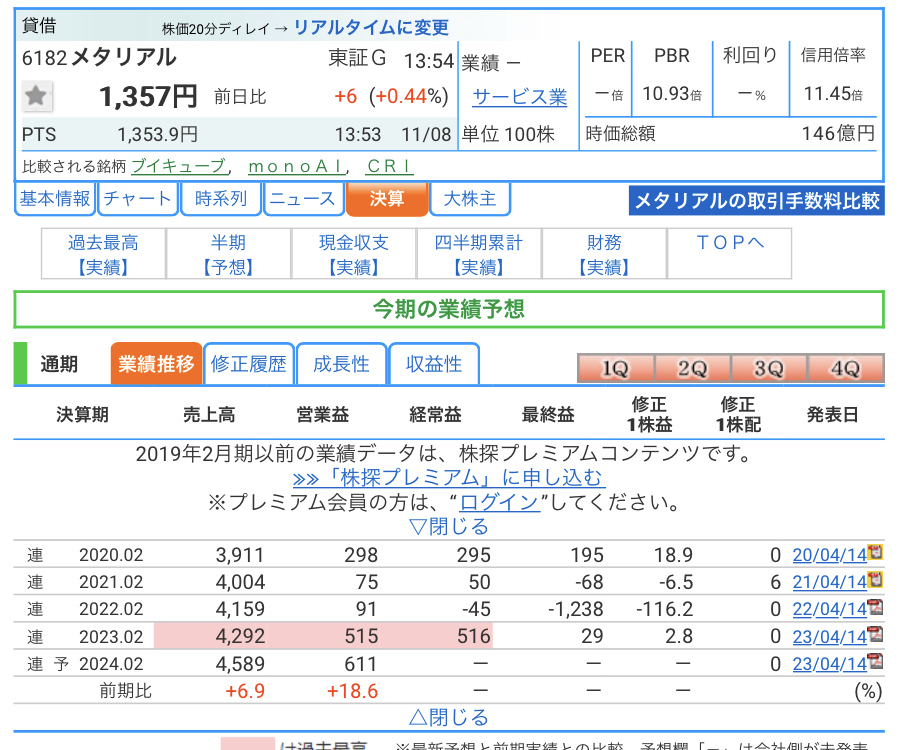Viewport: 909px width, 750px height.
Task: View the 収益性 tab
Action: (434, 364)
